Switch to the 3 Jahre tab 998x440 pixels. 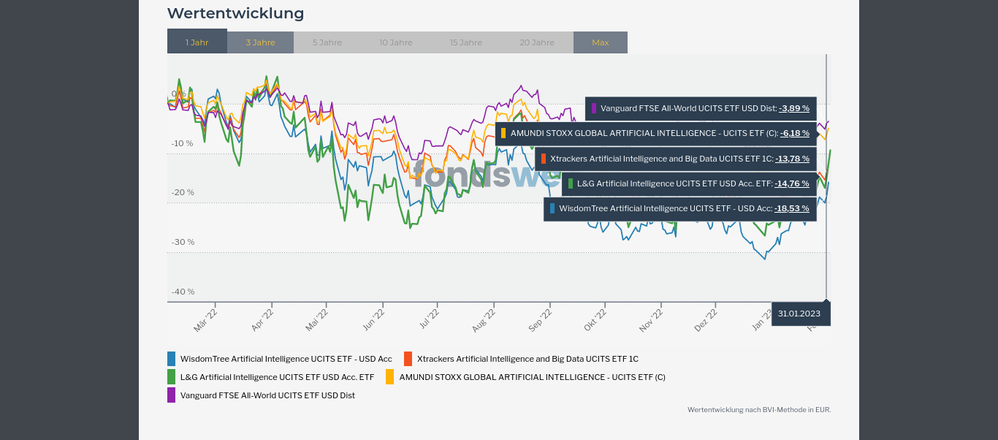(260, 42)
